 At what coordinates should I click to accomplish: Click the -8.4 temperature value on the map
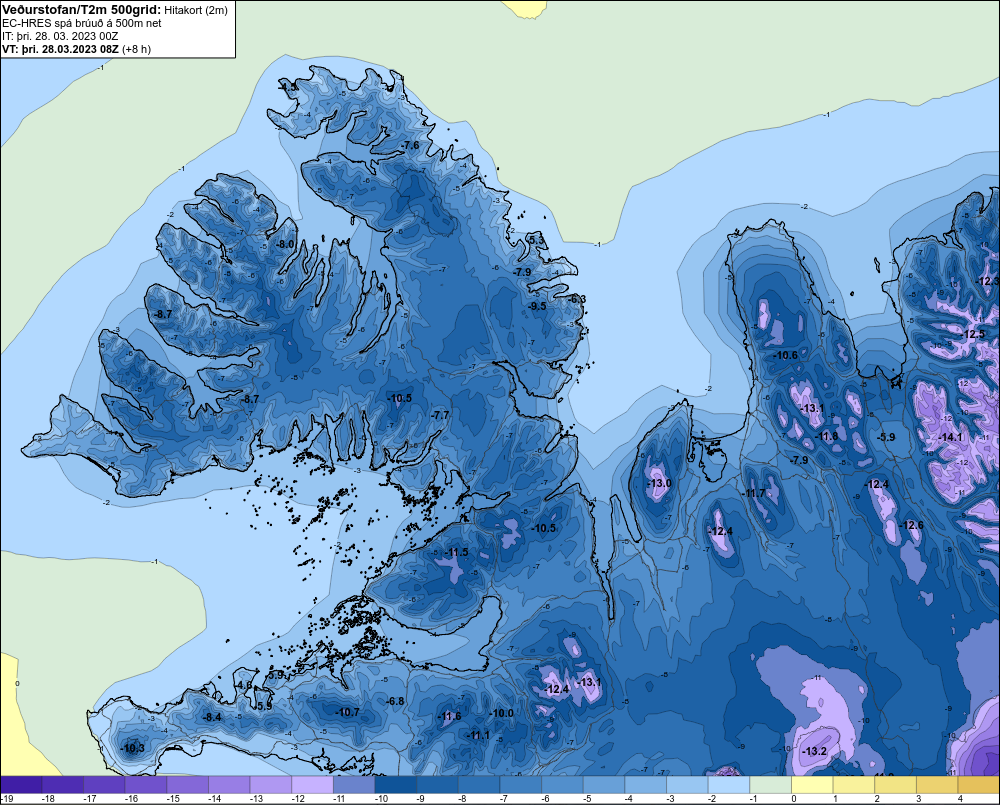212,718
